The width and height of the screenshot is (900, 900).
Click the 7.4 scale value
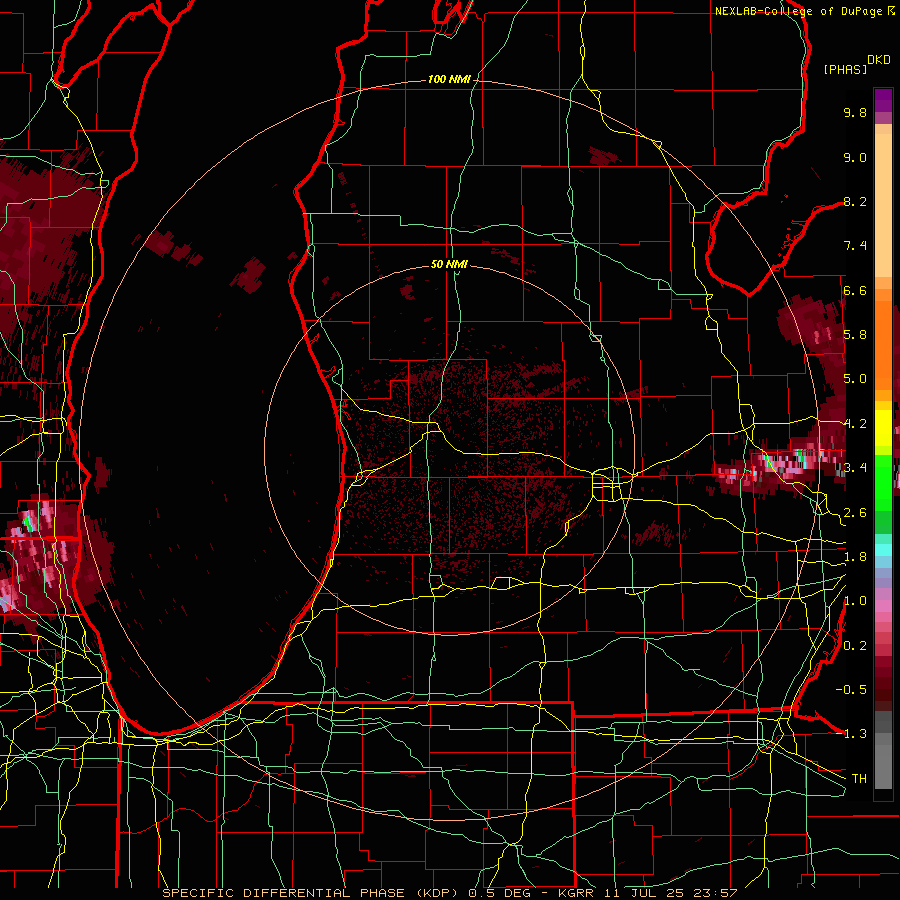[855, 246]
